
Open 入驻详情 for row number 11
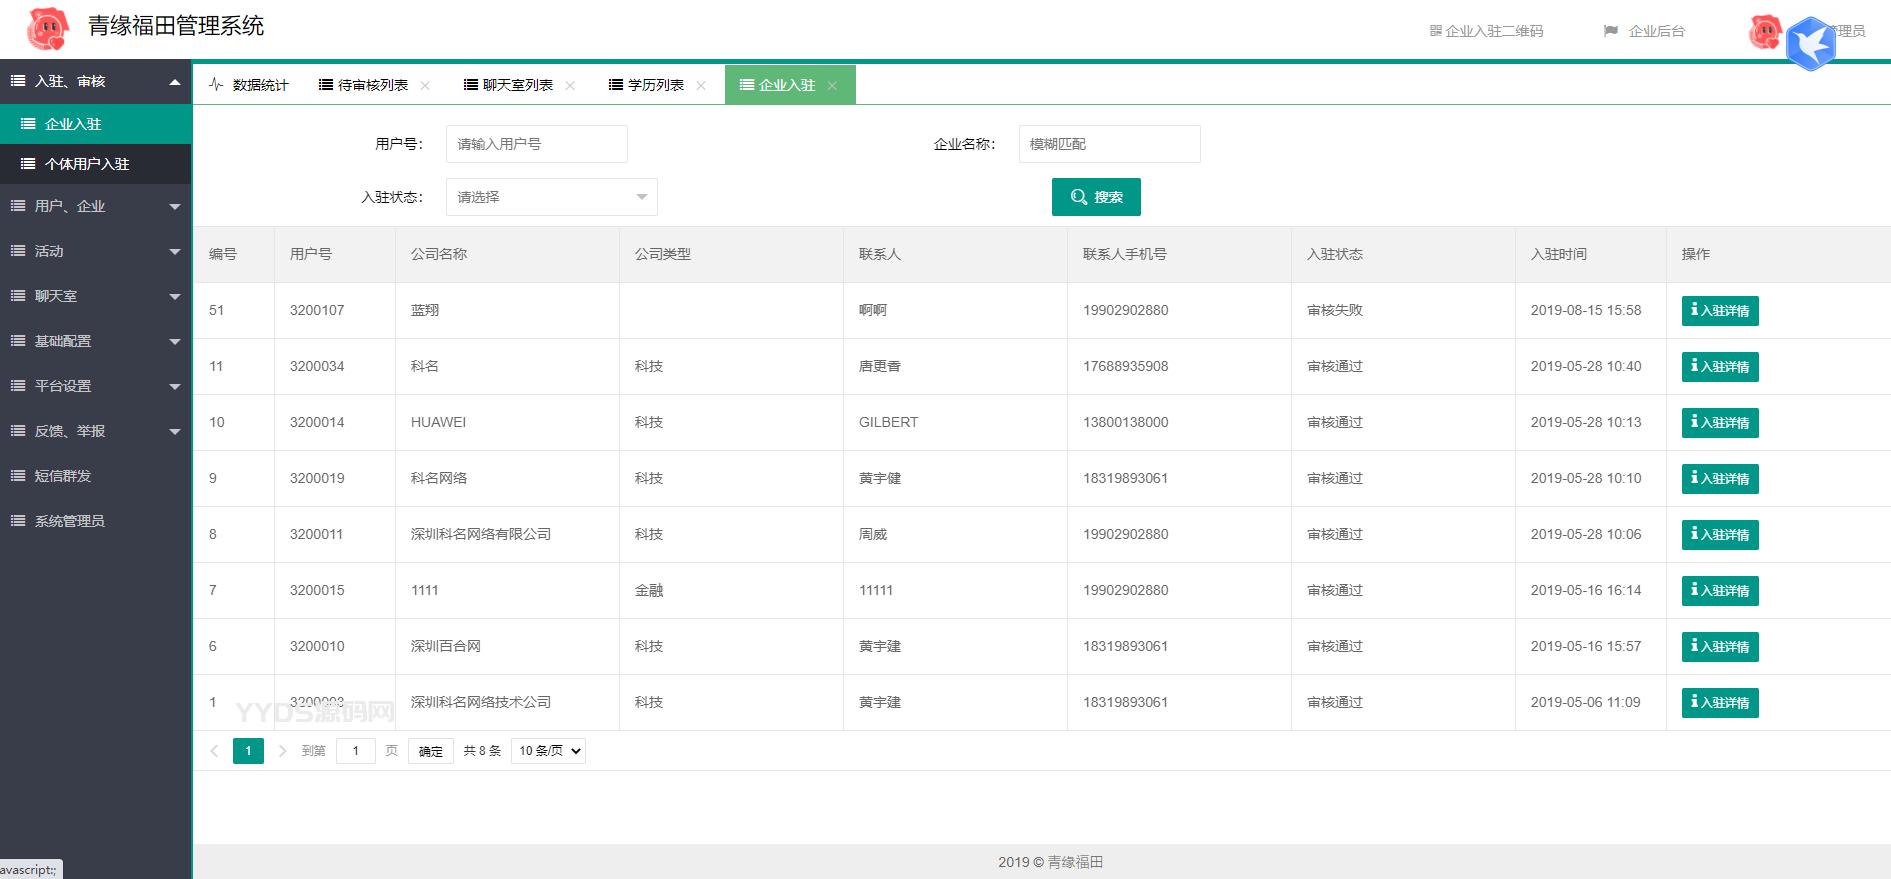click(x=1720, y=367)
